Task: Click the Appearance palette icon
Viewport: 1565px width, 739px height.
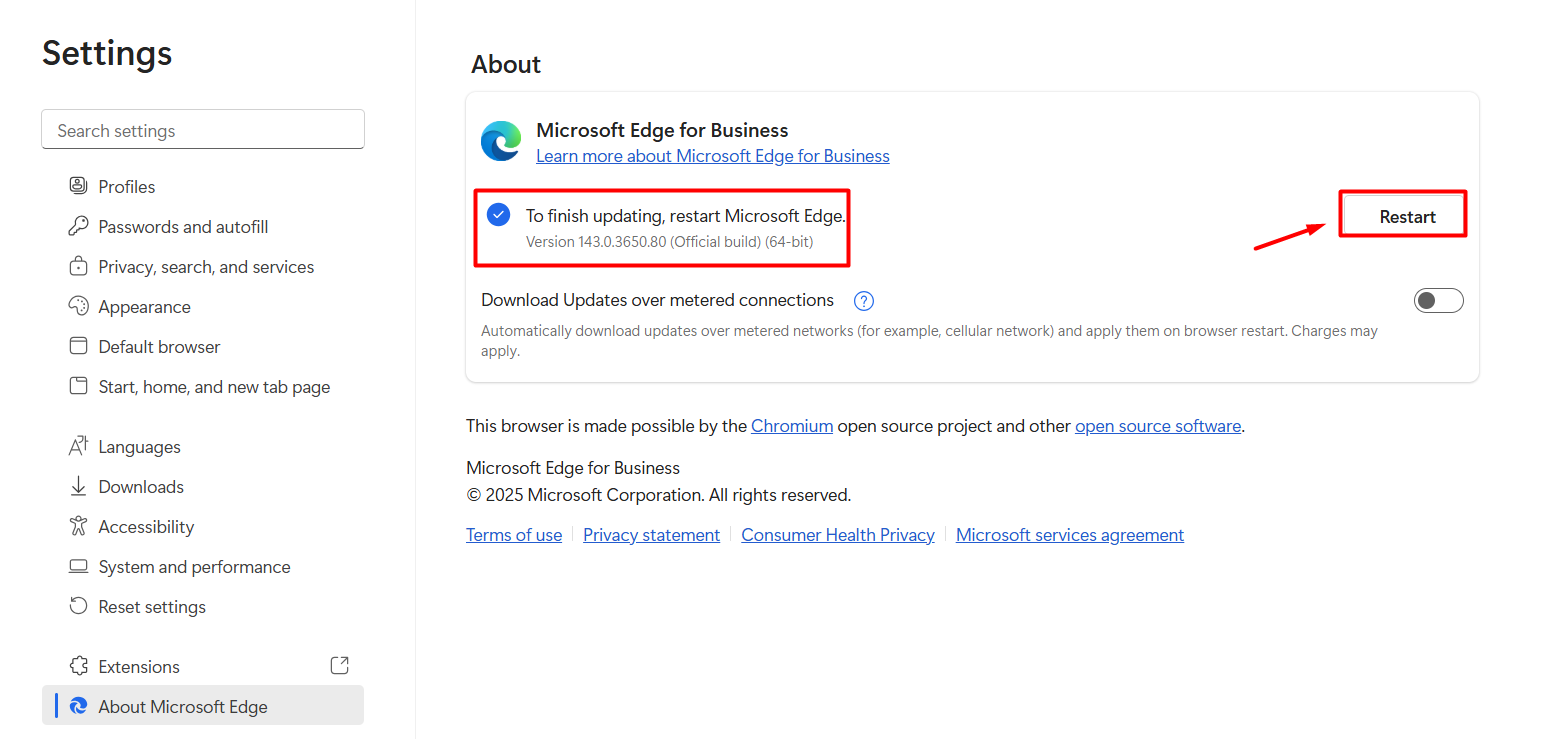Action: click(x=78, y=307)
